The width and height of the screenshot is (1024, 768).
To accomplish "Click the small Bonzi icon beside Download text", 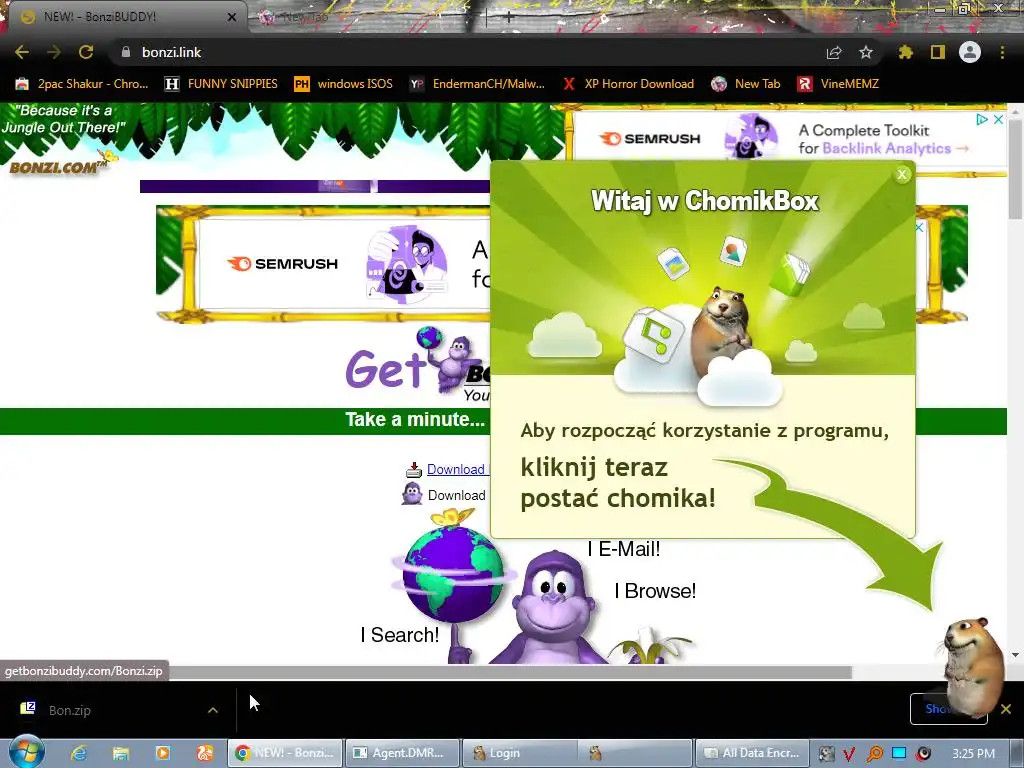I will click(411, 494).
